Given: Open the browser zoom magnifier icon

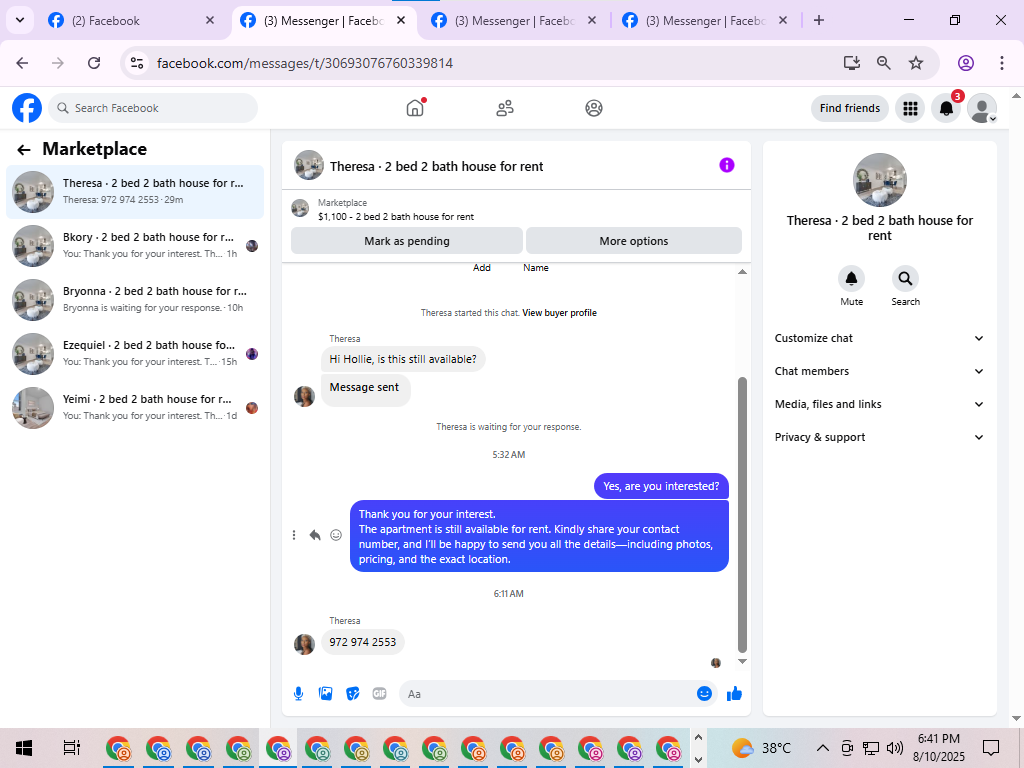Looking at the screenshot, I should click(x=884, y=63).
